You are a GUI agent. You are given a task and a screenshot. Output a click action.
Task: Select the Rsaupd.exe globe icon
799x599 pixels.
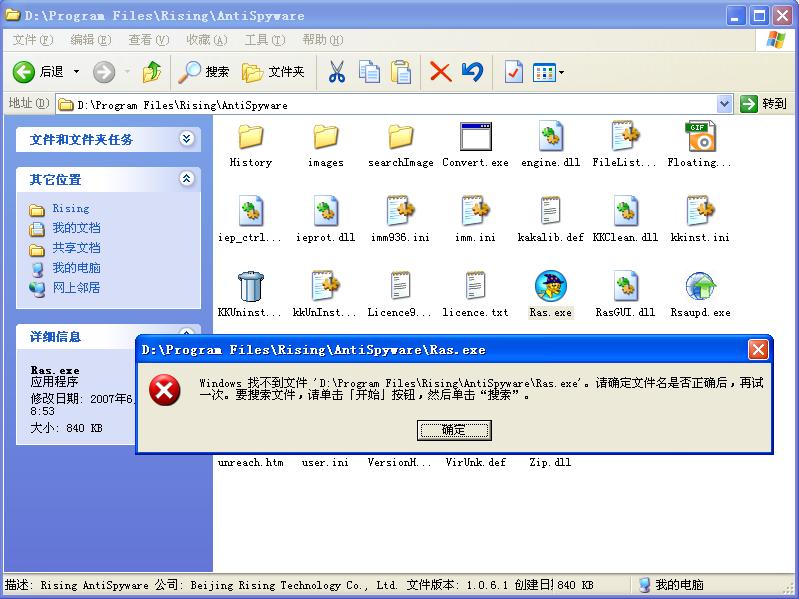click(701, 286)
